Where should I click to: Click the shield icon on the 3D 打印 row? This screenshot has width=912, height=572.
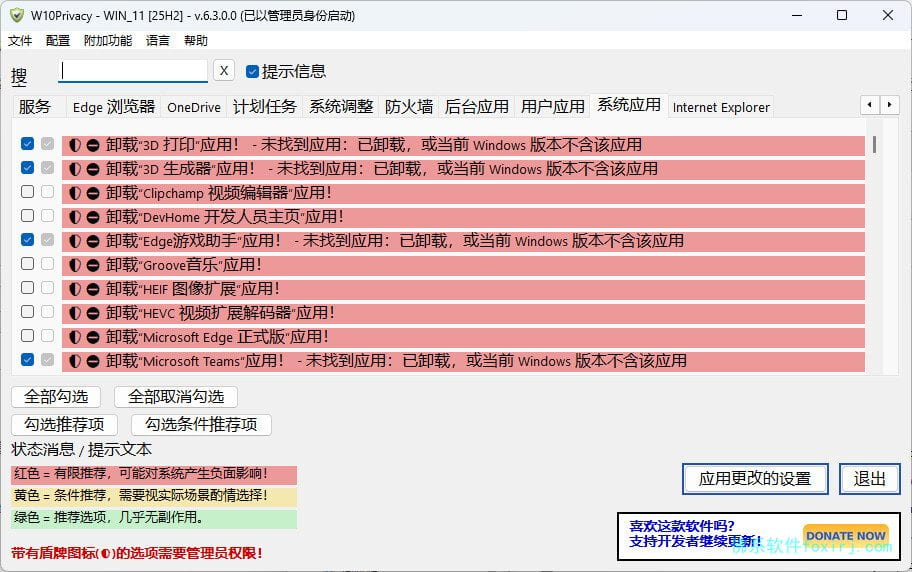(x=74, y=145)
